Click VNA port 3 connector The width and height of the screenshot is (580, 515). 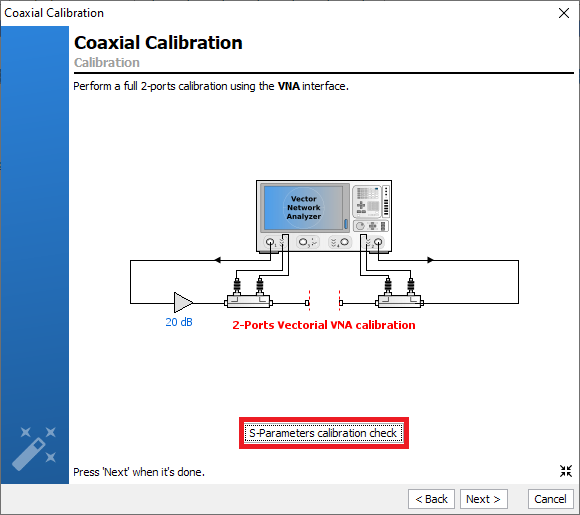tap(303, 242)
